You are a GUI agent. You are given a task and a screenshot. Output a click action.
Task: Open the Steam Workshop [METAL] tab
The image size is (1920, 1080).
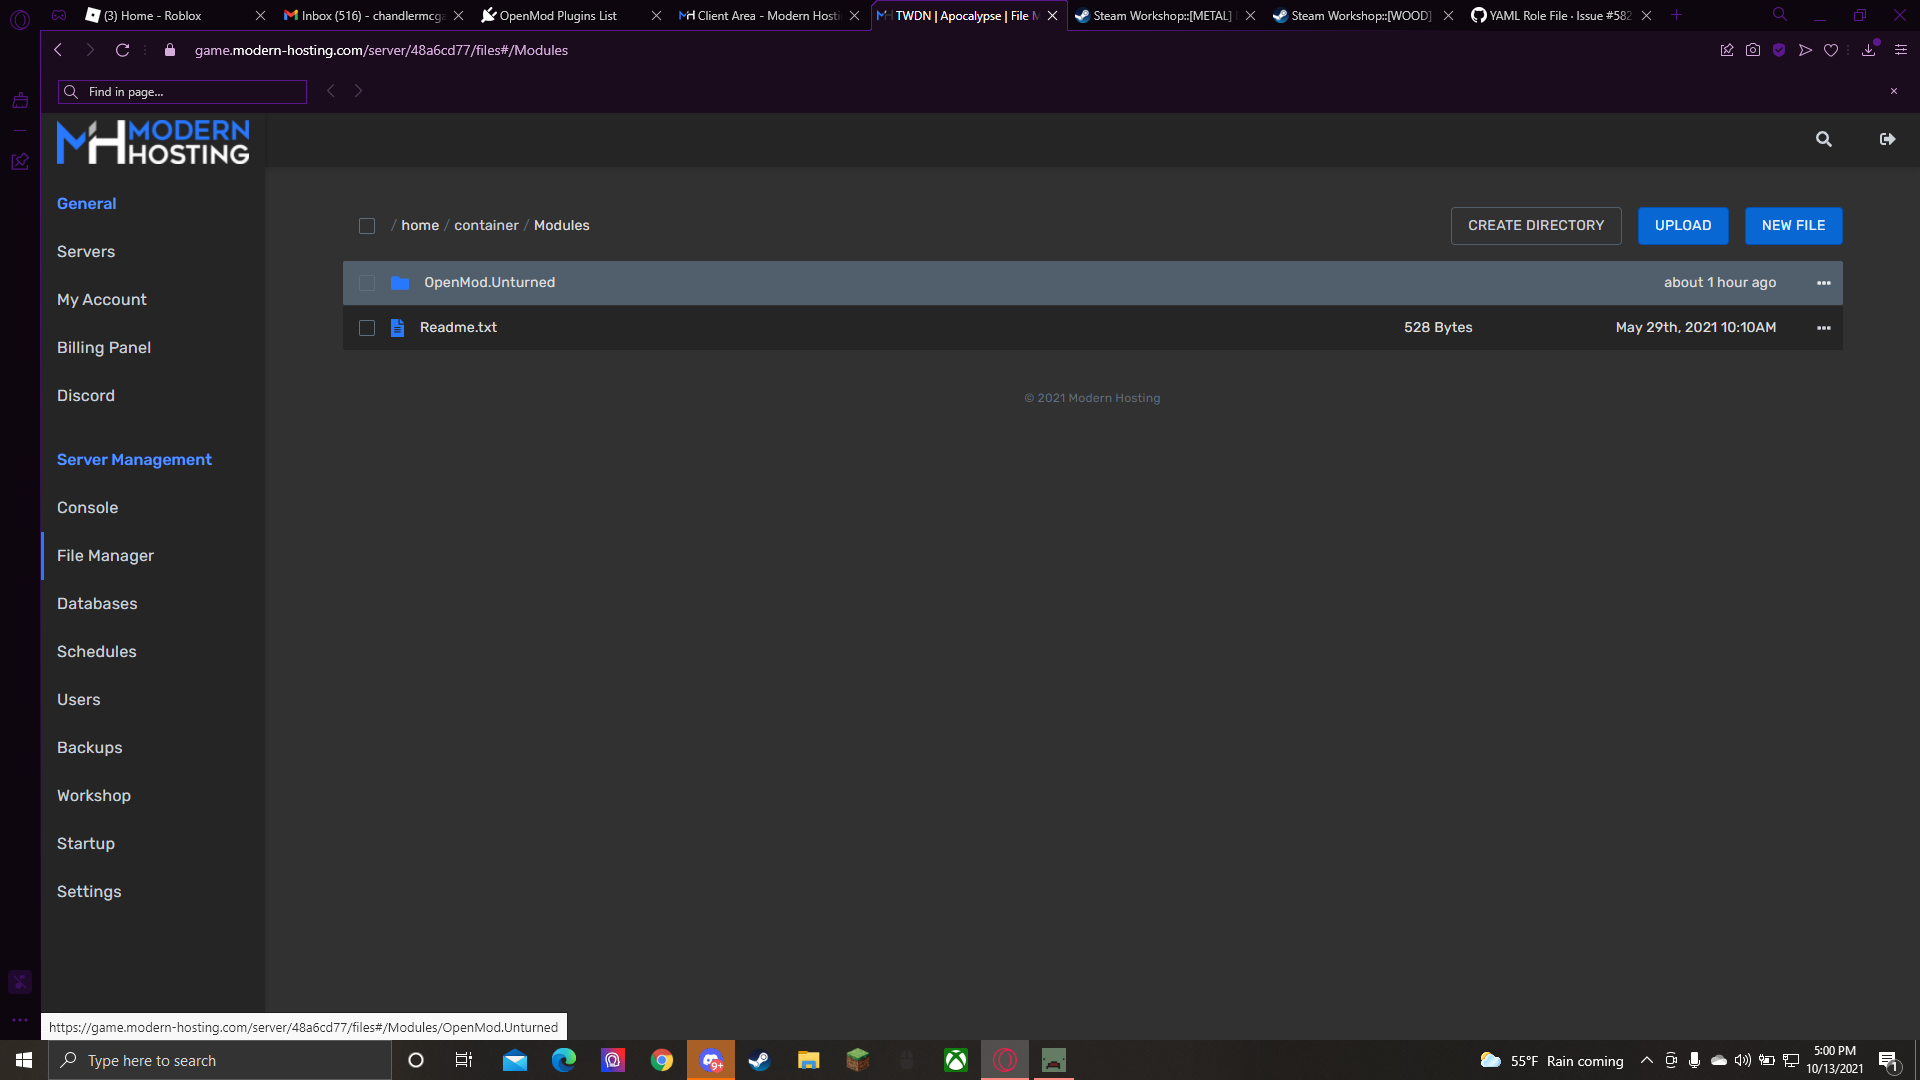[x=1160, y=15]
